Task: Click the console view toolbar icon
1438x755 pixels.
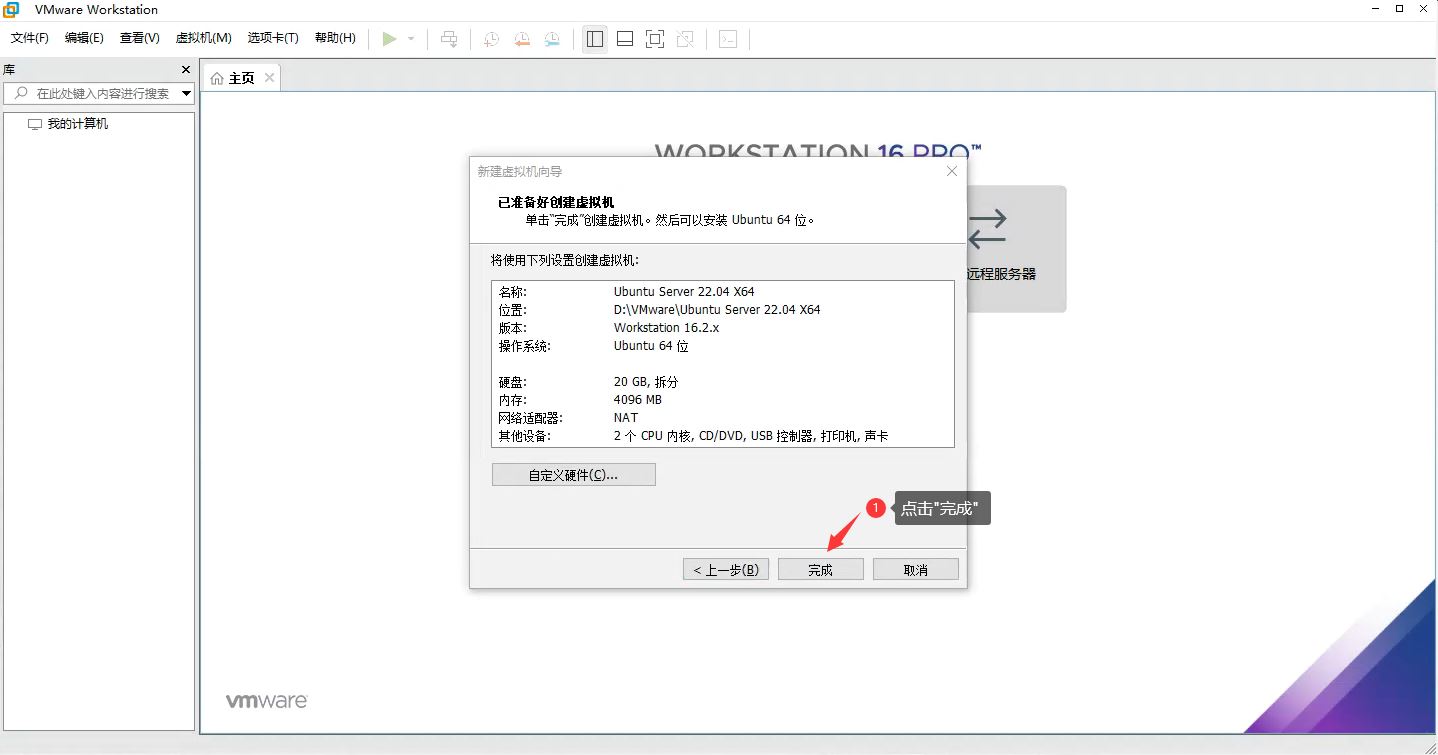Action: tap(728, 39)
